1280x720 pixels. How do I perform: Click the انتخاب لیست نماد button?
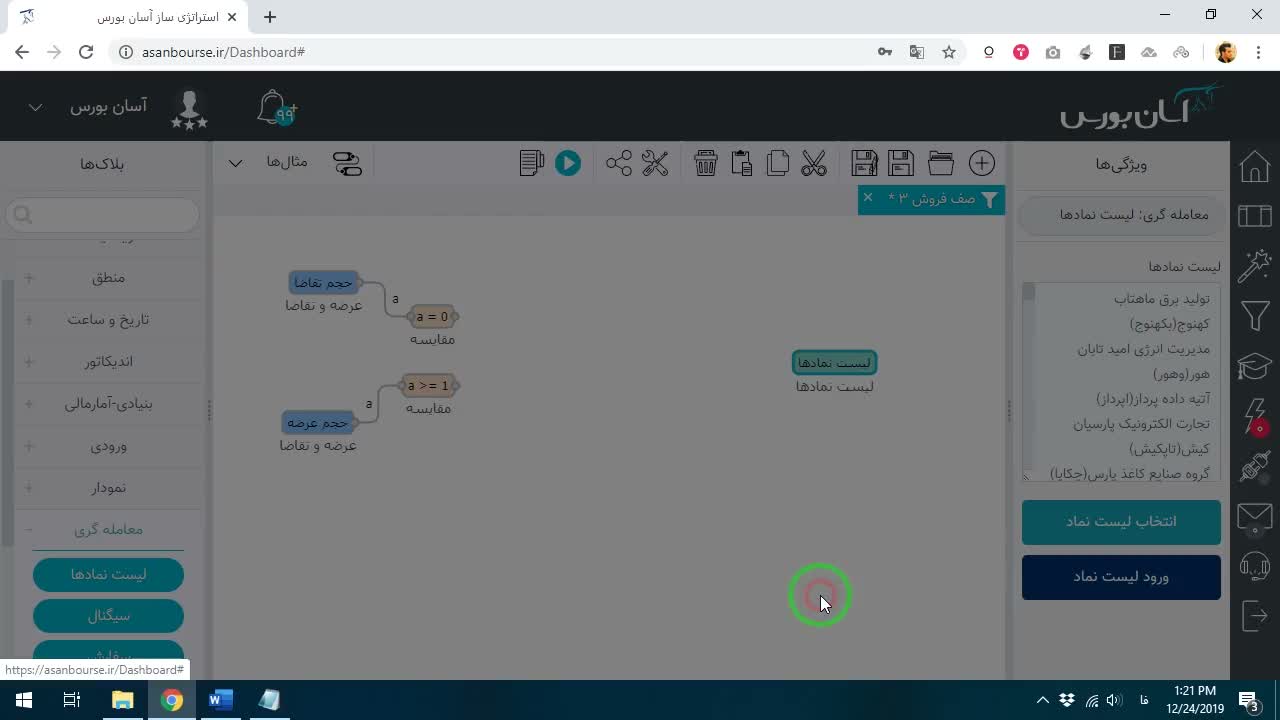pyautogui.click(x=1121, y=522)
